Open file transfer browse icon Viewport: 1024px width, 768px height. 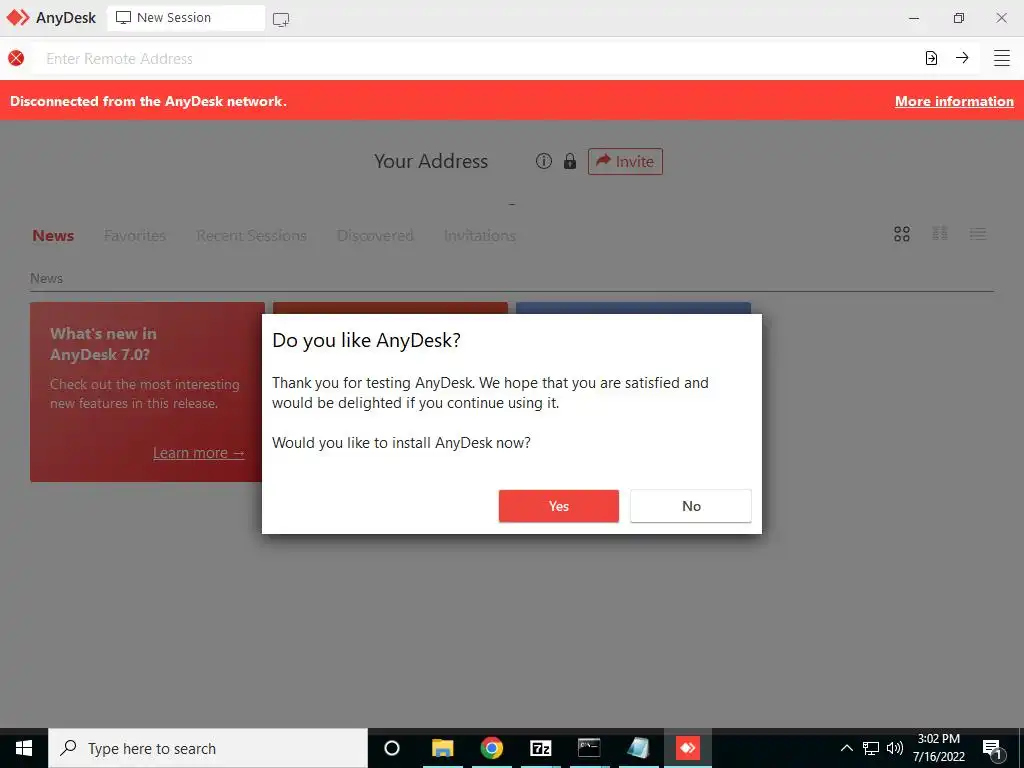931,58
